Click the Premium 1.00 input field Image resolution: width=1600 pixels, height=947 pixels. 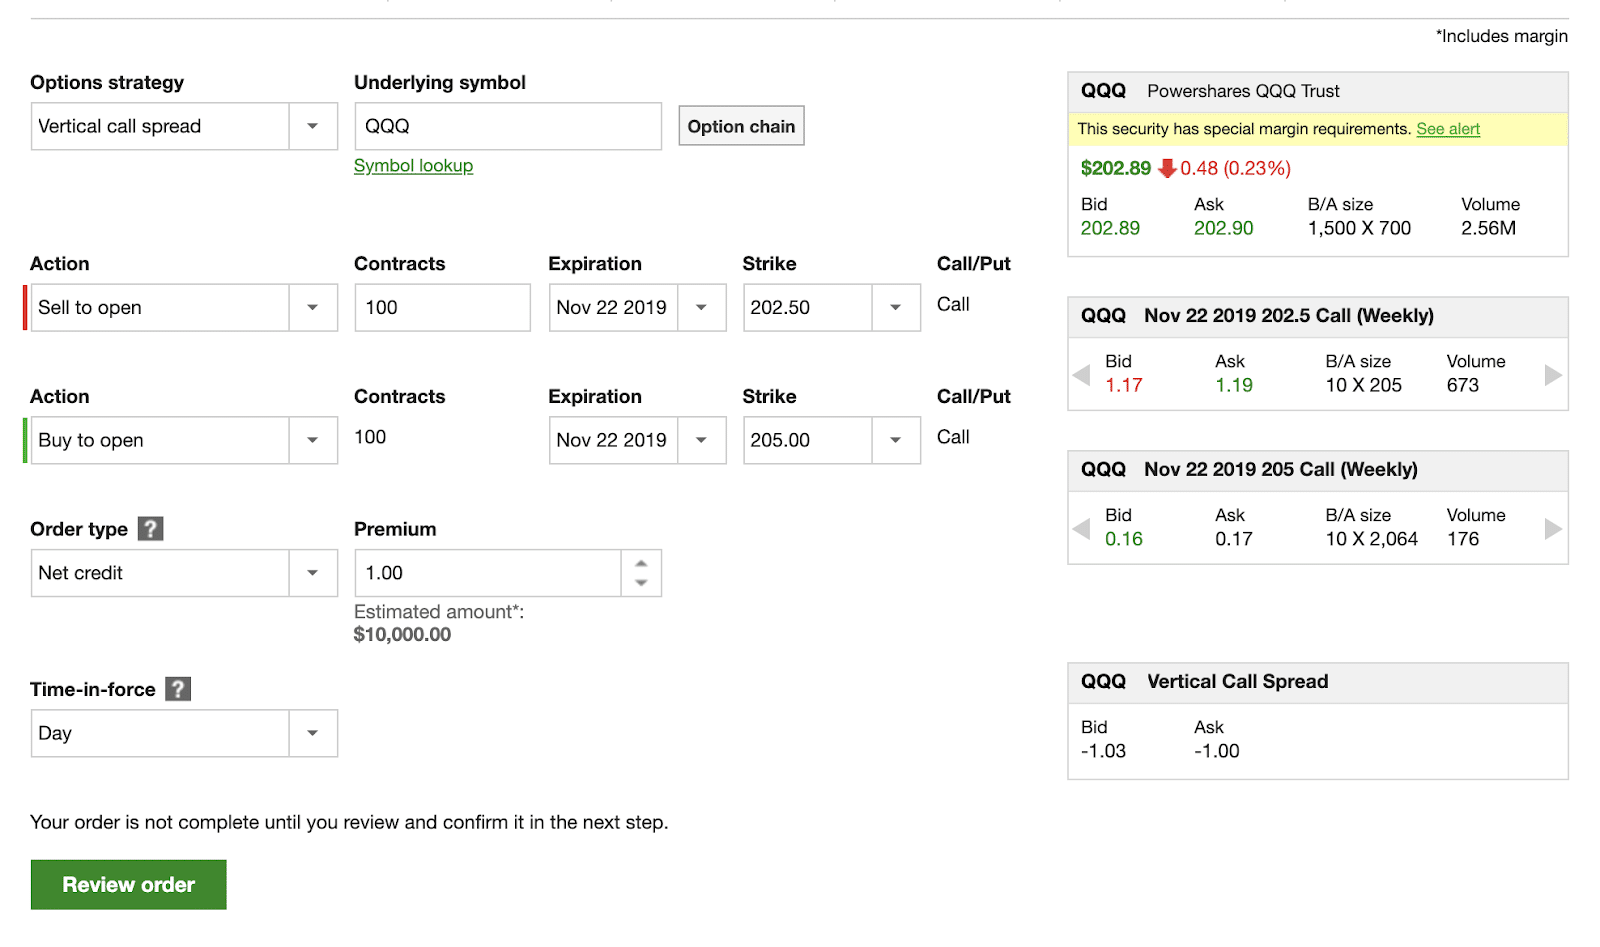(x=488, y=573)
